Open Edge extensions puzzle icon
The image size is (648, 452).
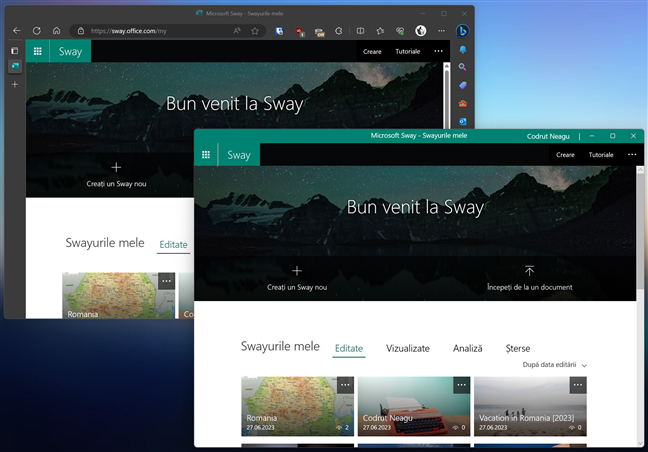338,31
